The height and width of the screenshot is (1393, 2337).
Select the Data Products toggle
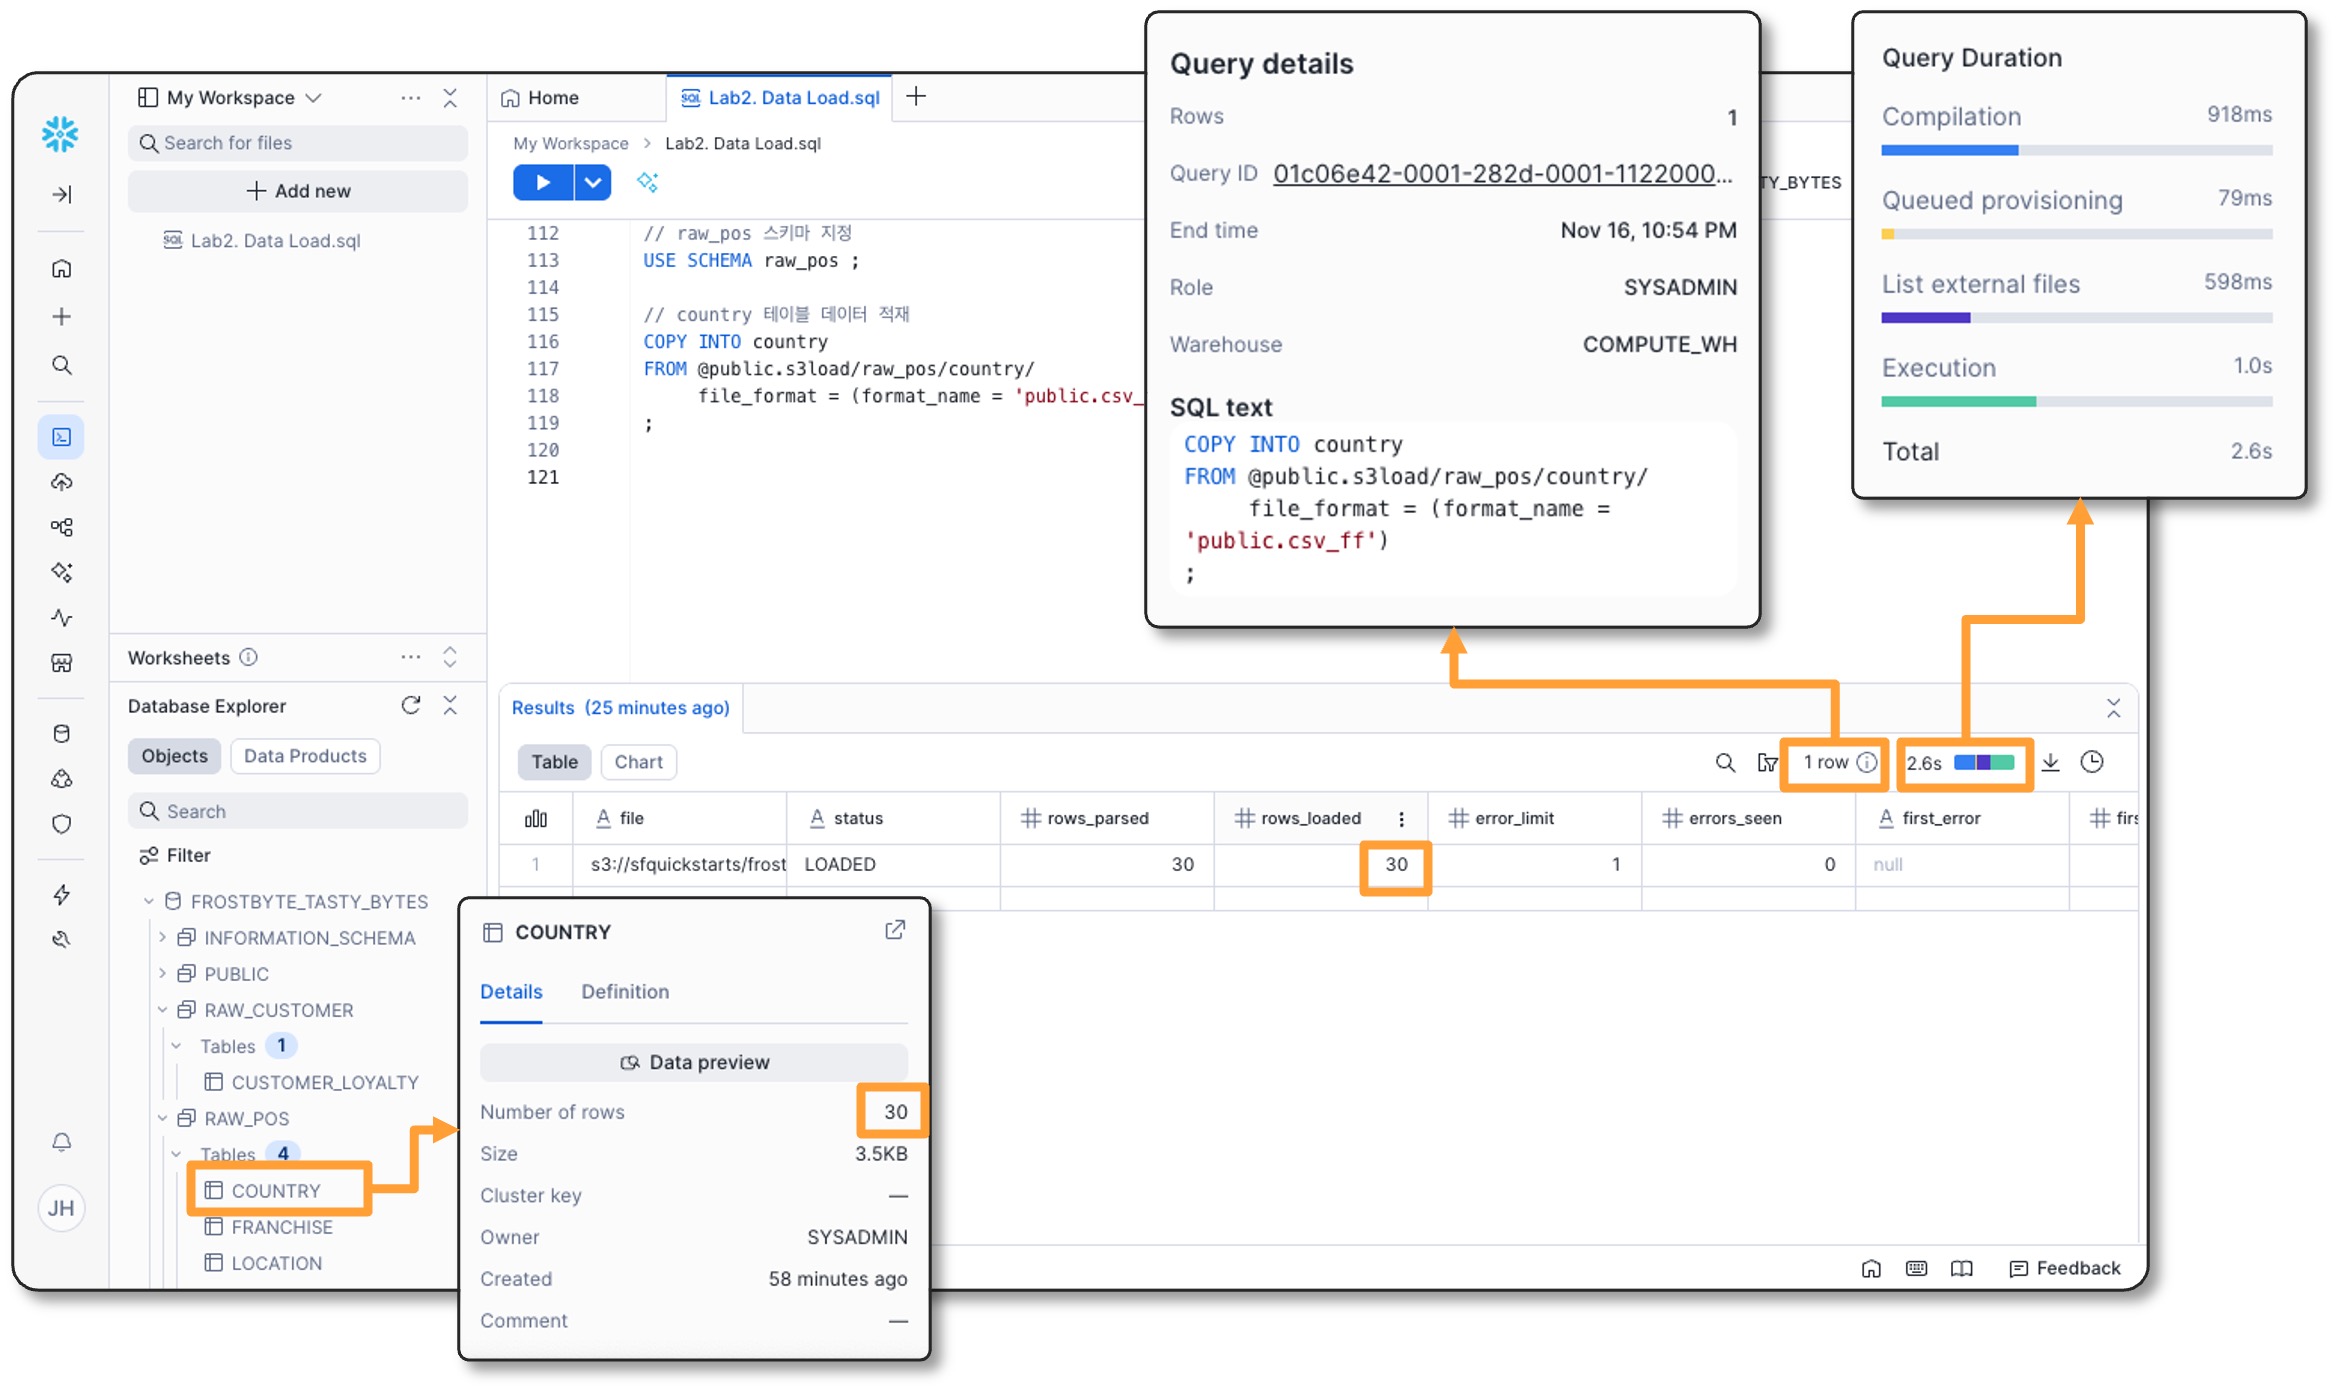305,756
